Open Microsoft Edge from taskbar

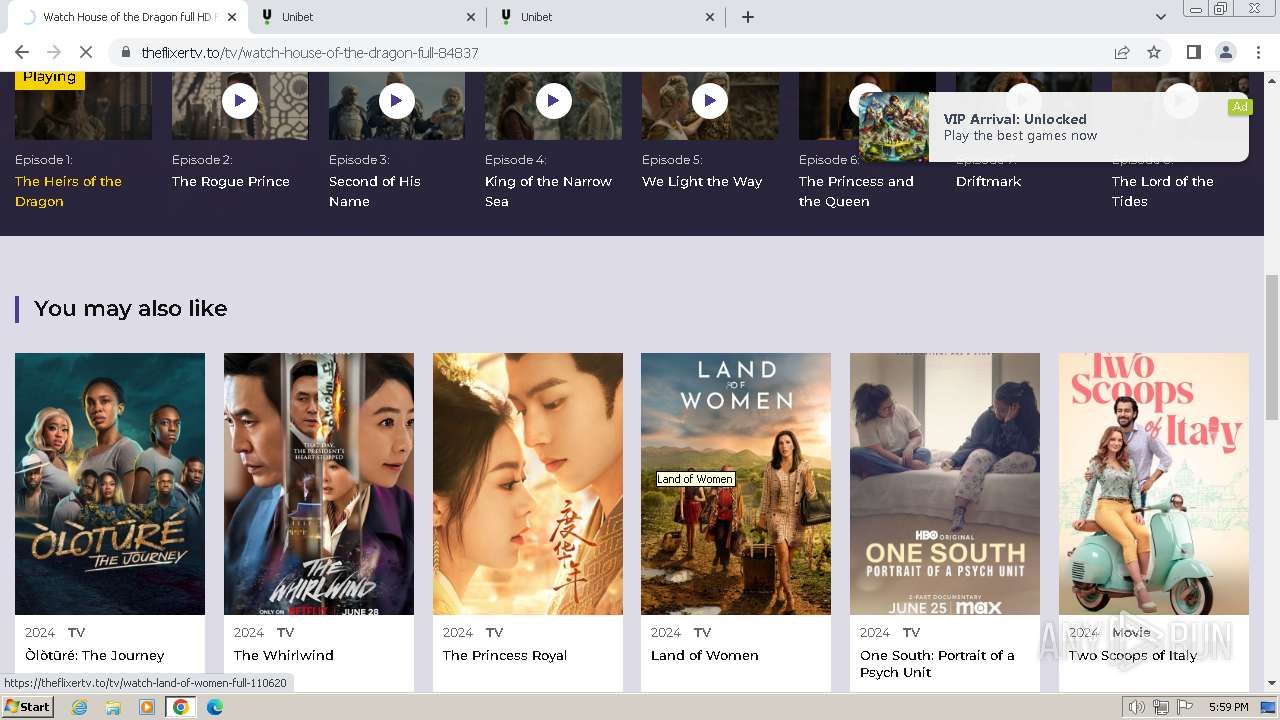point(215,707)
